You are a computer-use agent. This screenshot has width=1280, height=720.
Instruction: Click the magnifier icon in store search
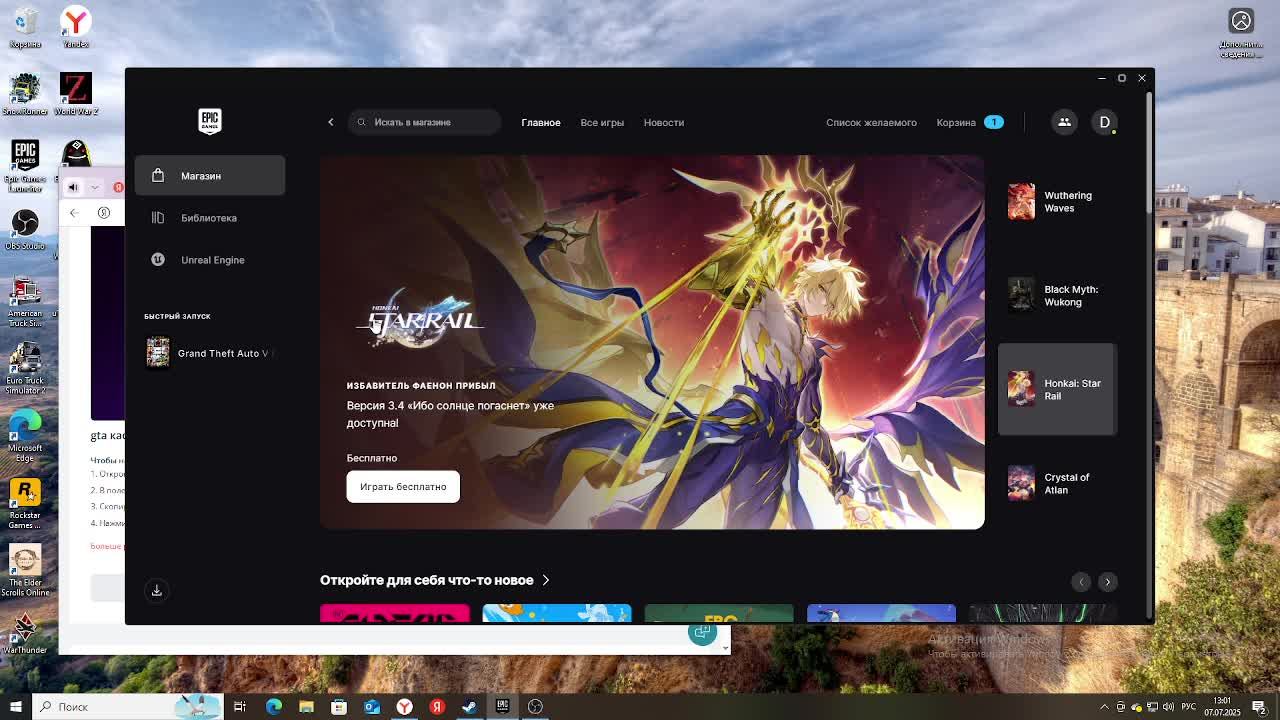pos(362,122)
